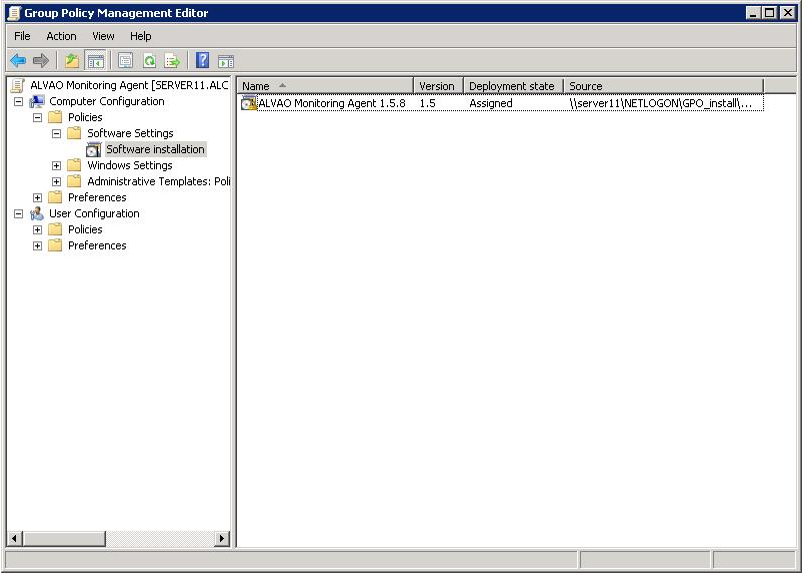Click the Refresh toolbar icon
This screenshot has width=804, height=573.
point(149,61)
